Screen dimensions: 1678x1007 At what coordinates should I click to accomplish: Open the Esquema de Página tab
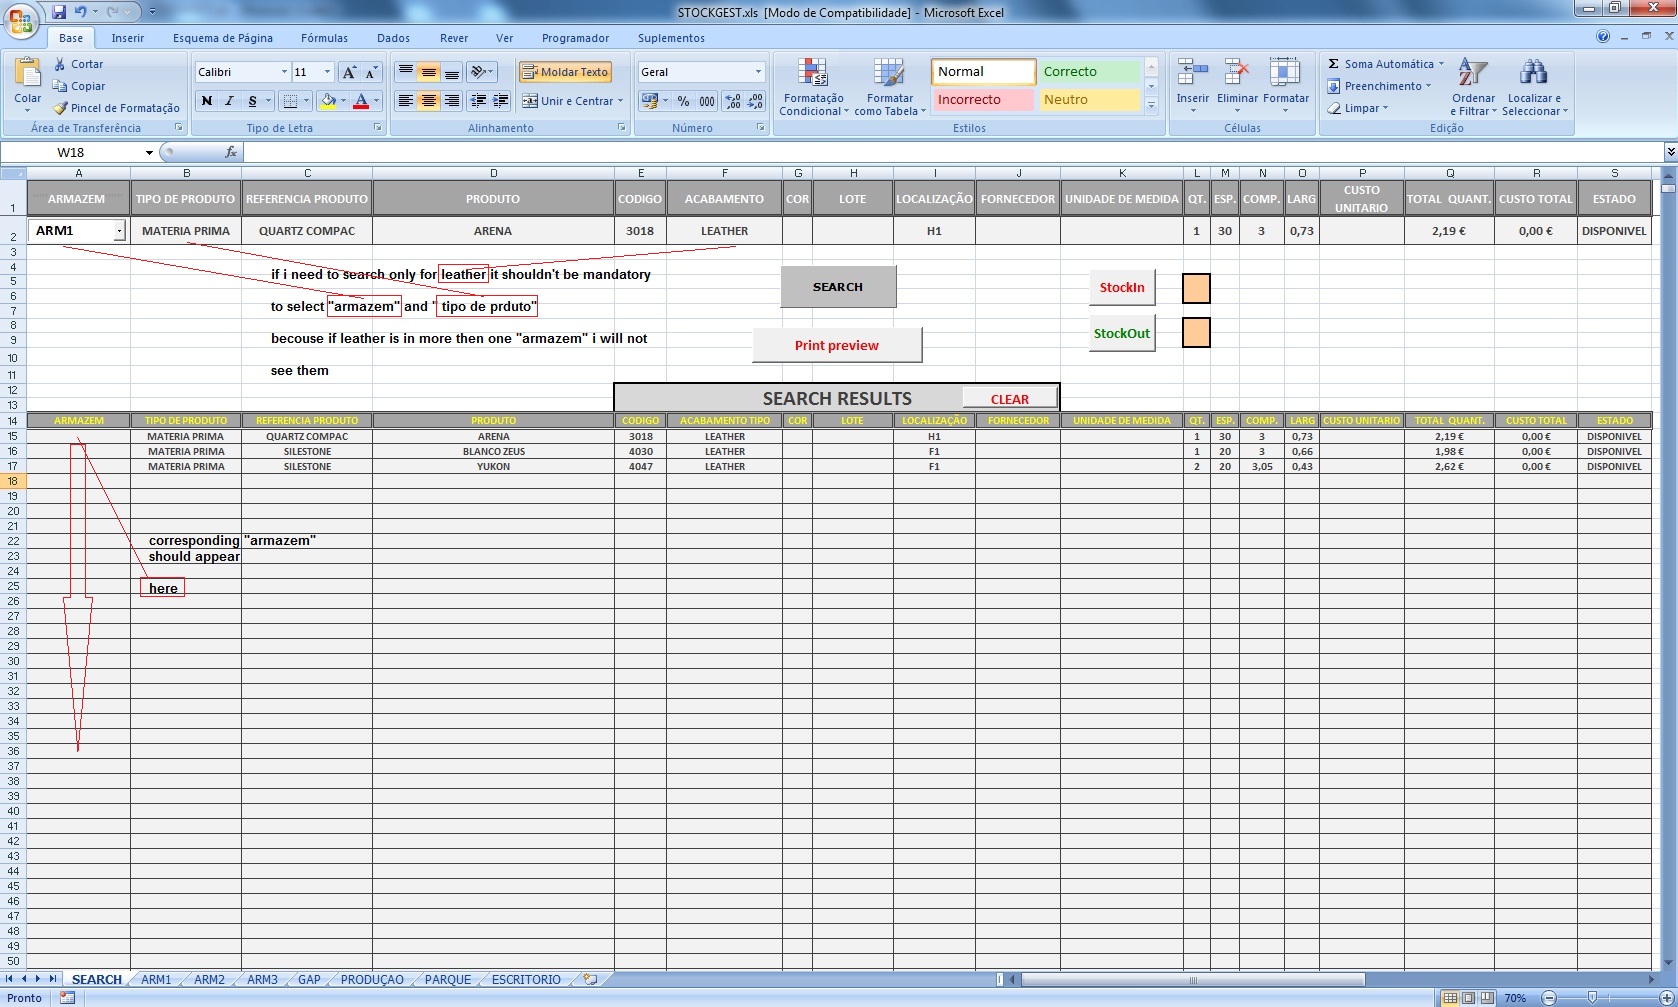point(222,38)
